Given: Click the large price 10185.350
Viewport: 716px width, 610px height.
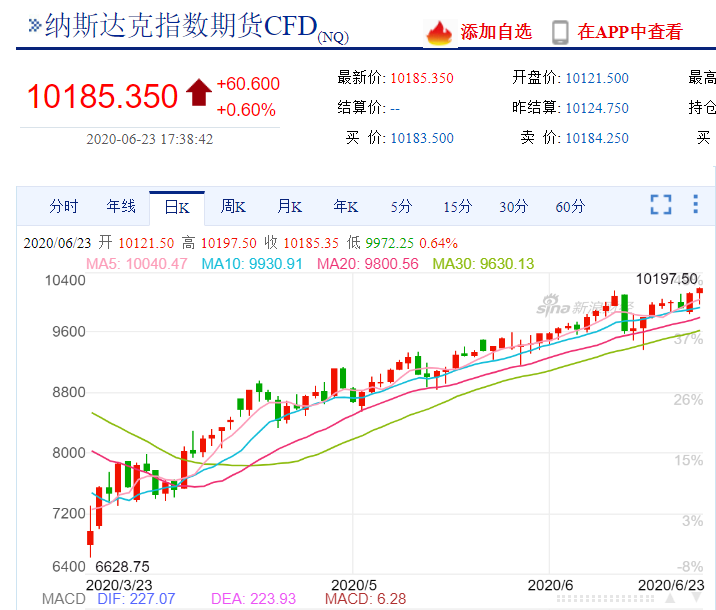Looking at the screenshot, I should 102,96.
